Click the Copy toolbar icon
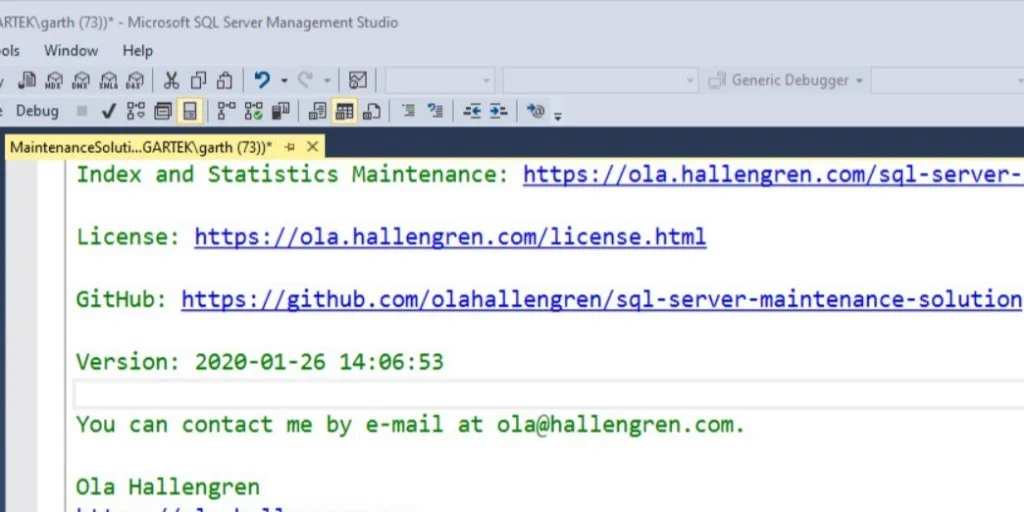The width and height of the screenshot is (1024, 512). coord(198,80)
